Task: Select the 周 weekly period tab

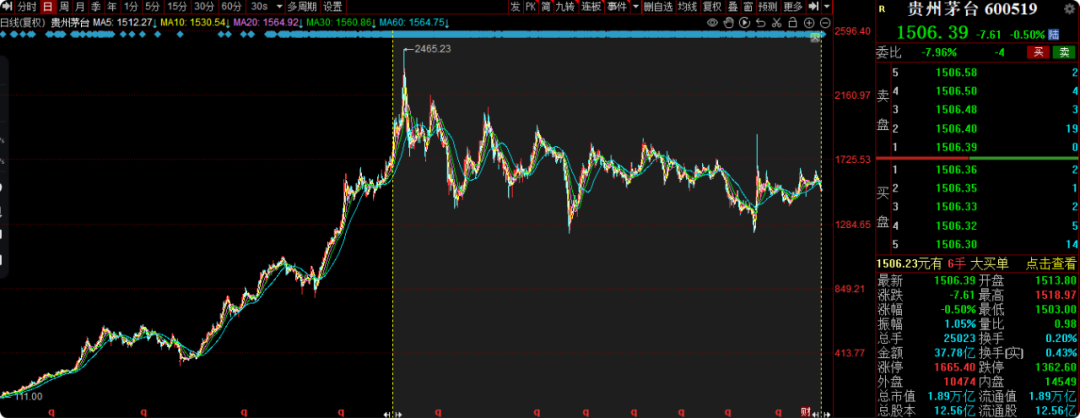Action: coord(64,7)
